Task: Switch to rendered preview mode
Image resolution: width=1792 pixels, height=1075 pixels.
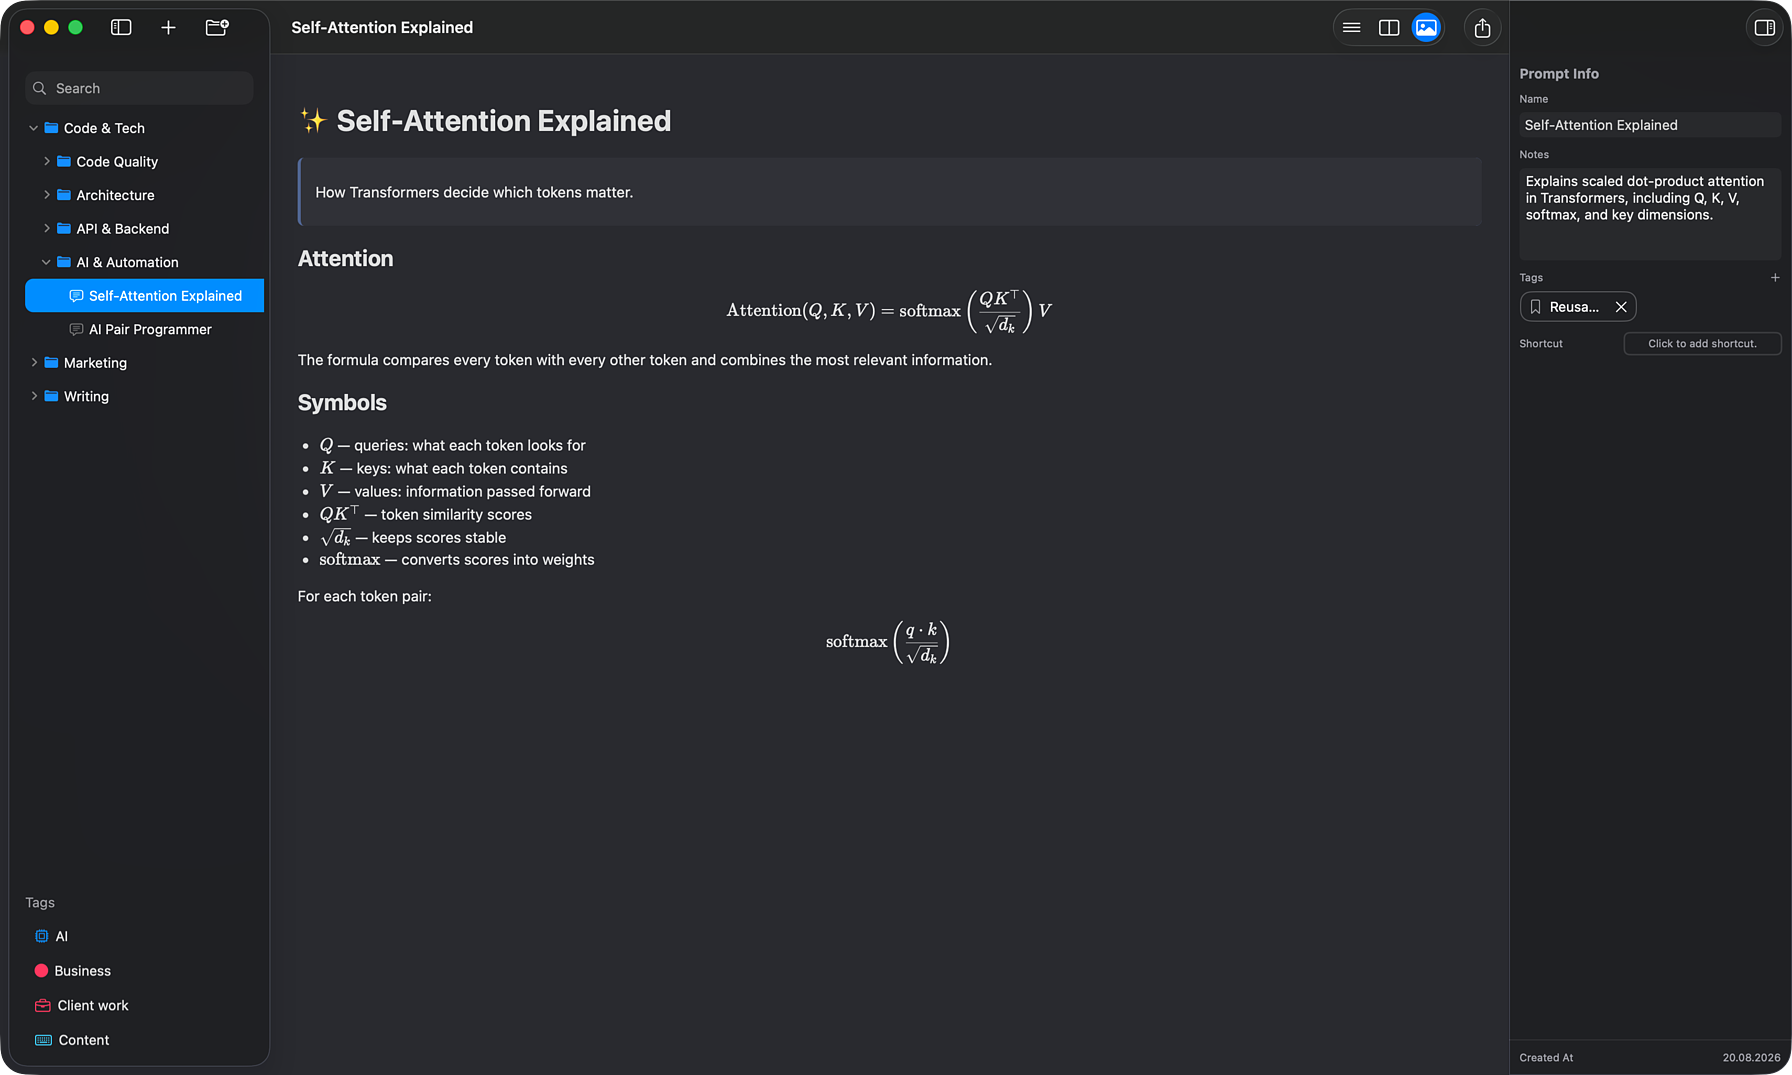Action: (x=1426, y=28)
